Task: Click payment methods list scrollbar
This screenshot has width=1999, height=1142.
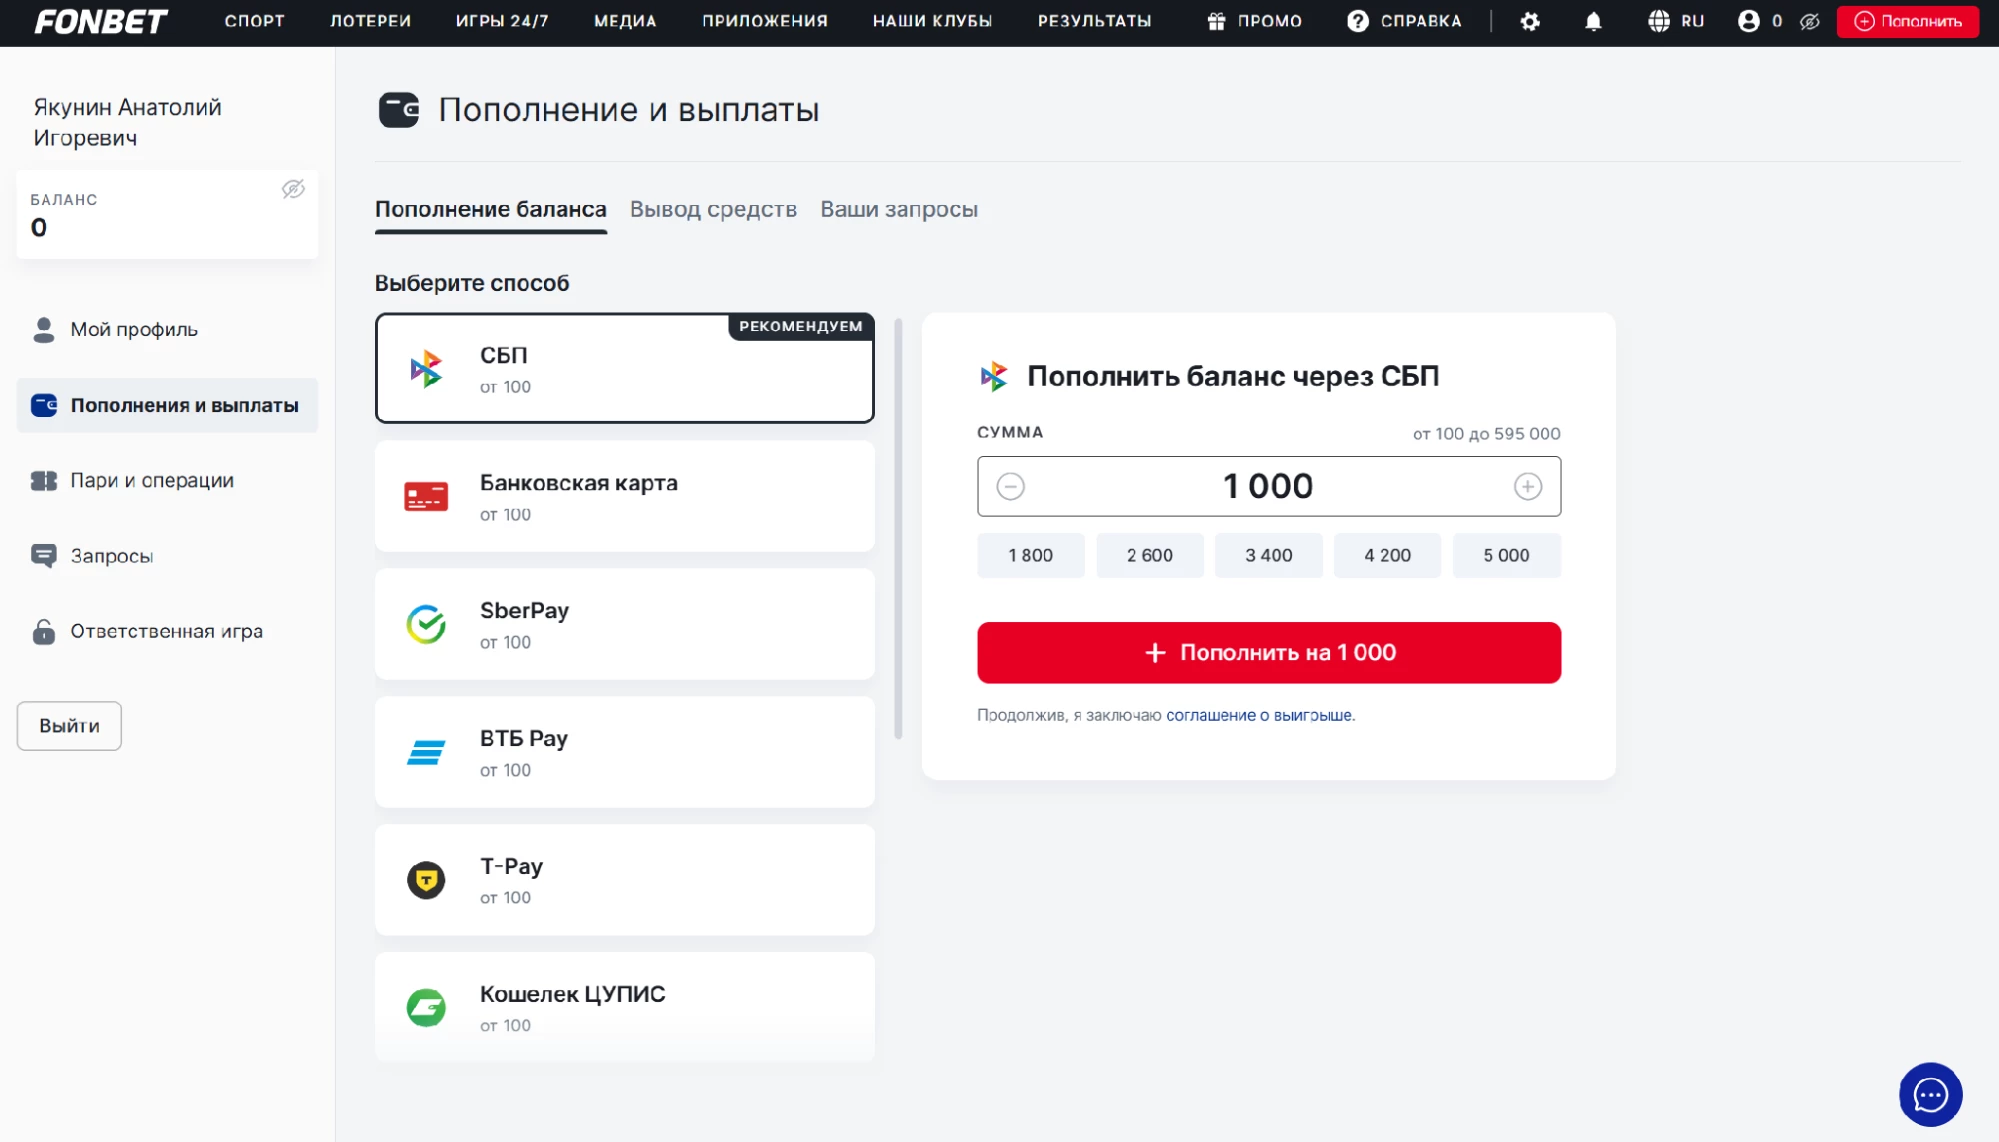Action: 898,529
